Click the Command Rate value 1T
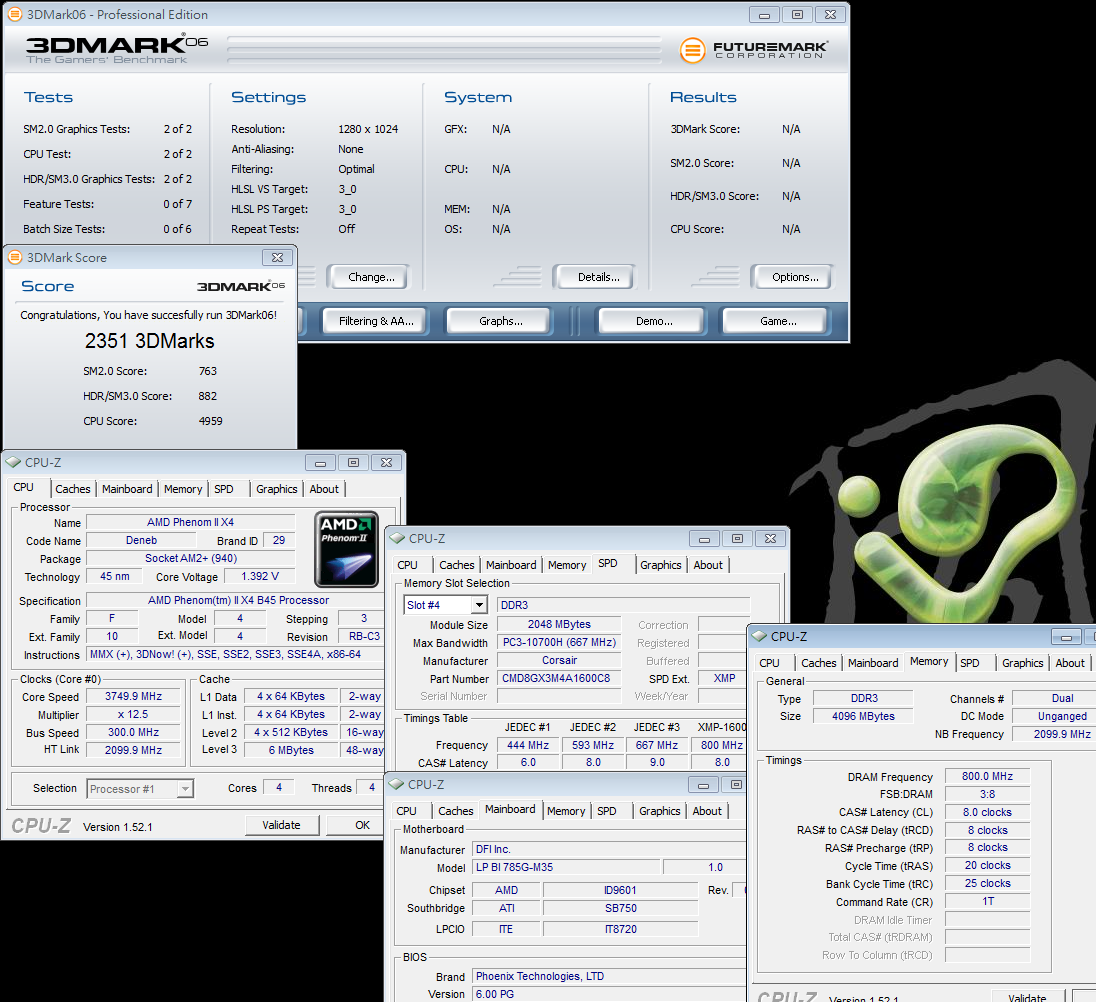Viewport: 1096px width, 1002px height. pyautogui.click(x=987, y=901)
